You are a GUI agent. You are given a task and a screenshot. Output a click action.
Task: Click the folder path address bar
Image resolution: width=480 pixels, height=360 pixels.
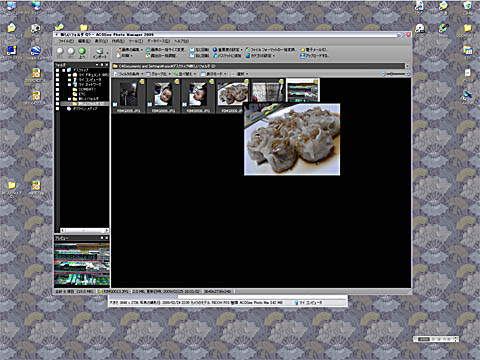pyautogui.click(x=259, y=66)
